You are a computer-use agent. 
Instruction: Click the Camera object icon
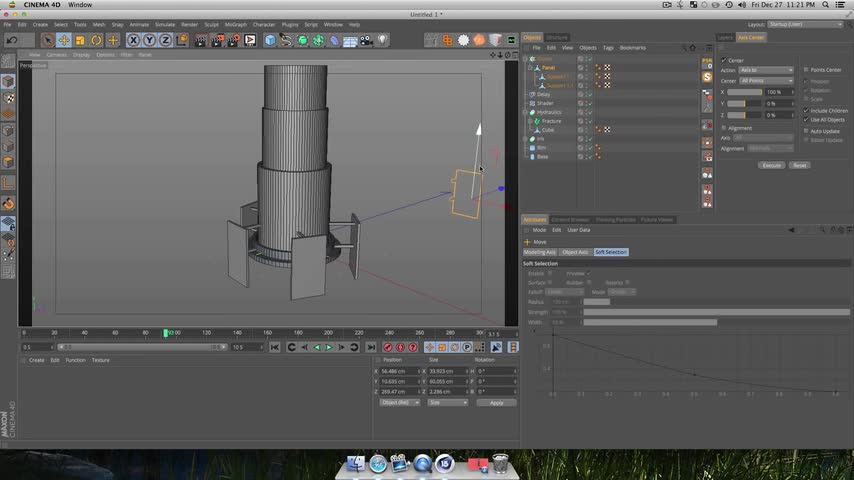pos(366,40)
